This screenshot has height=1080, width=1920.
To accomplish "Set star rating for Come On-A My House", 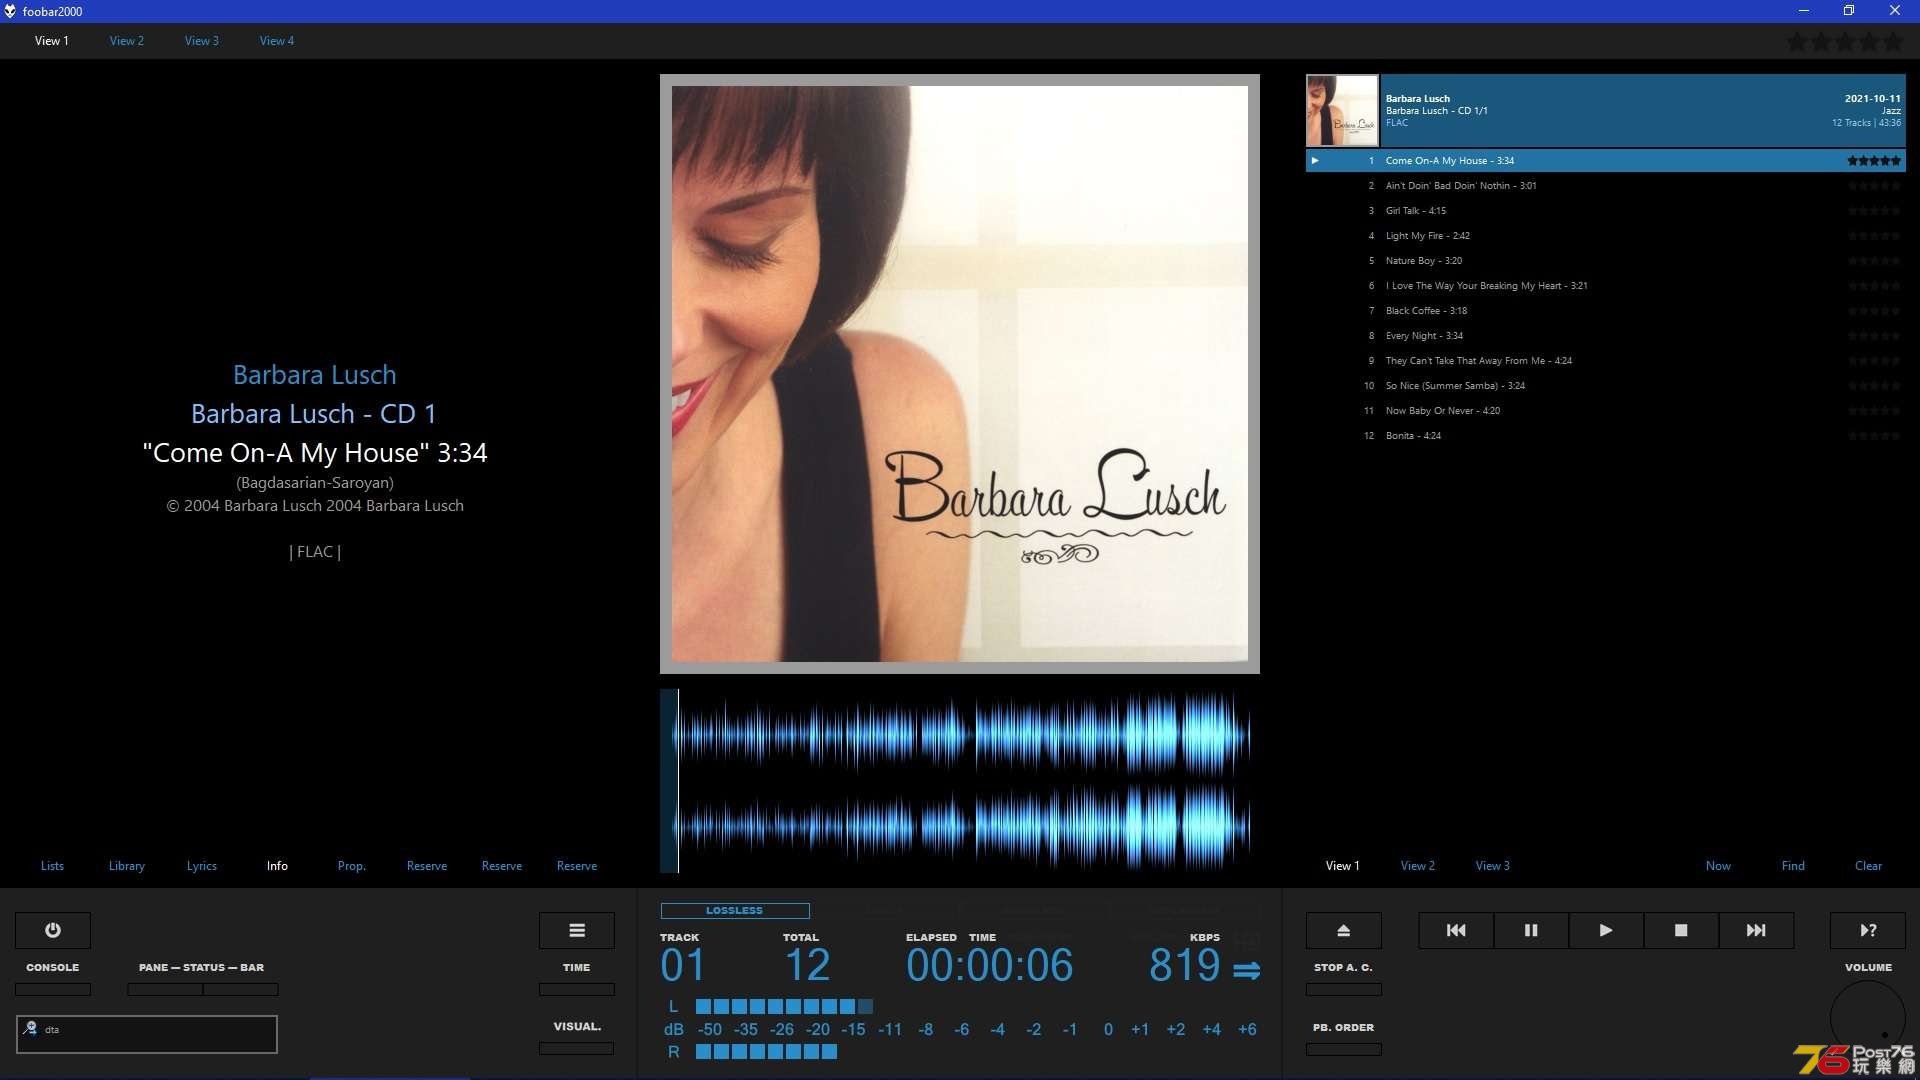I will click(x=1874, y=160).
